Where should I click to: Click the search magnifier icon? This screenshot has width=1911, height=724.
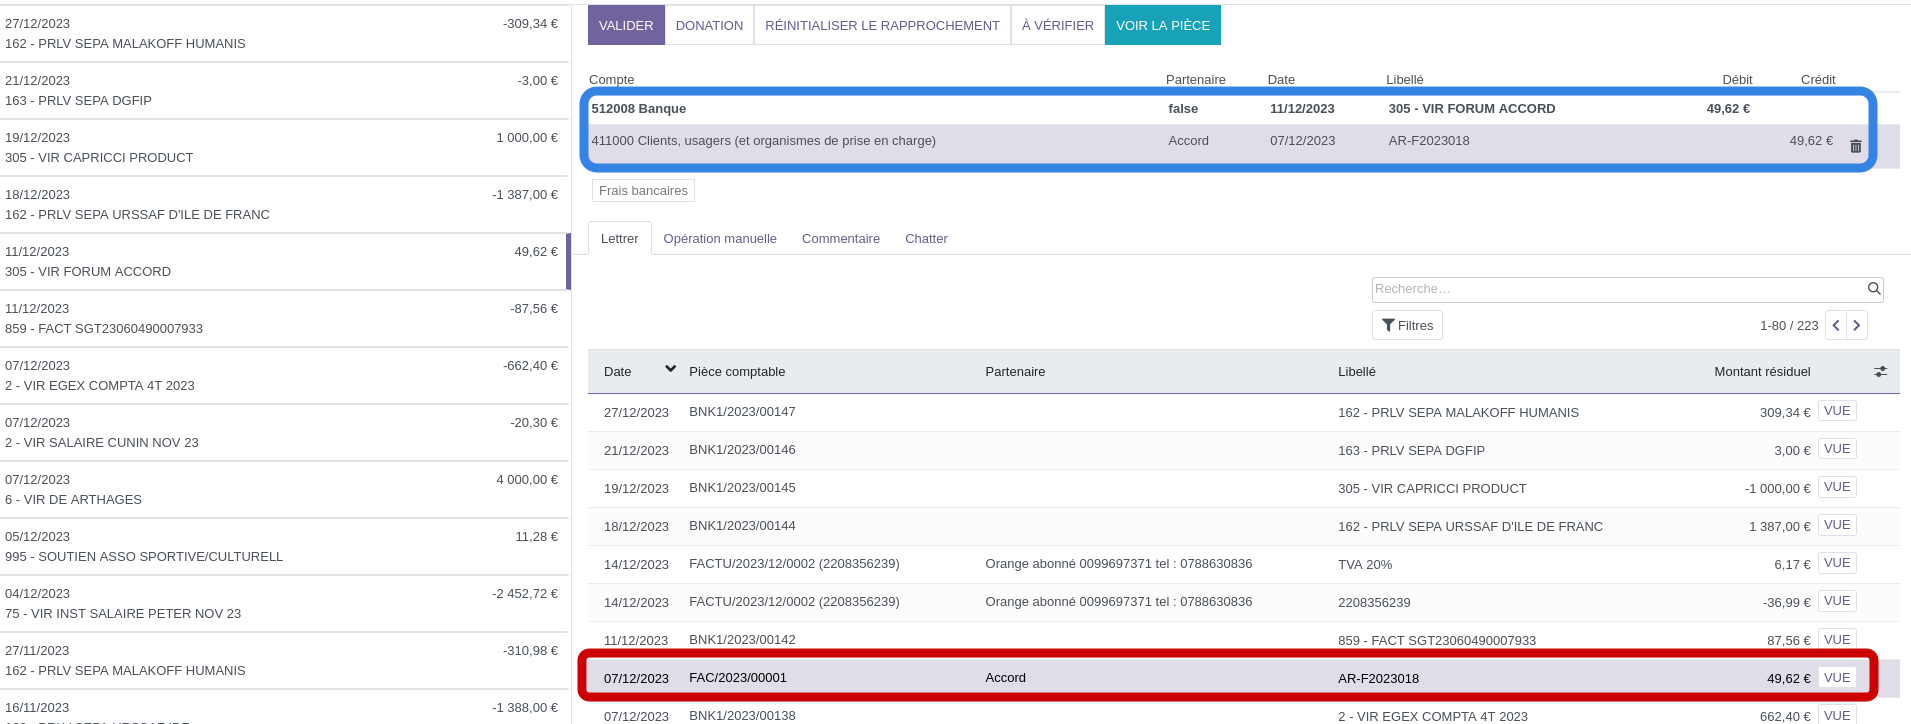pos(1874,289)
